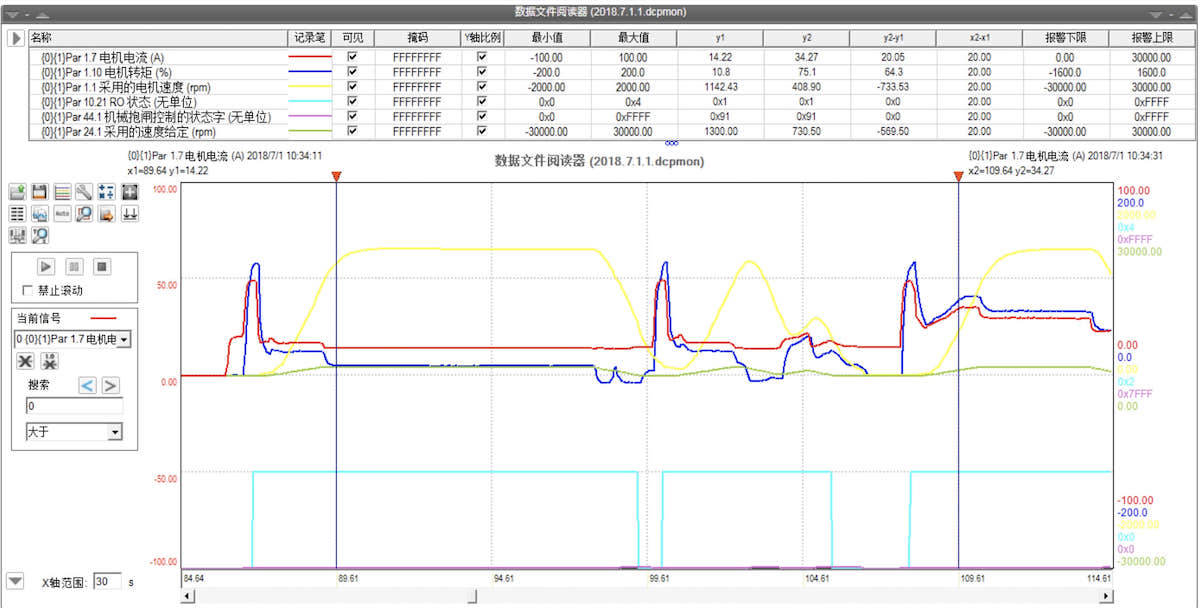1200x610 pixels.
Task: Search backward with the left arrow button
Action: (87, 385)
